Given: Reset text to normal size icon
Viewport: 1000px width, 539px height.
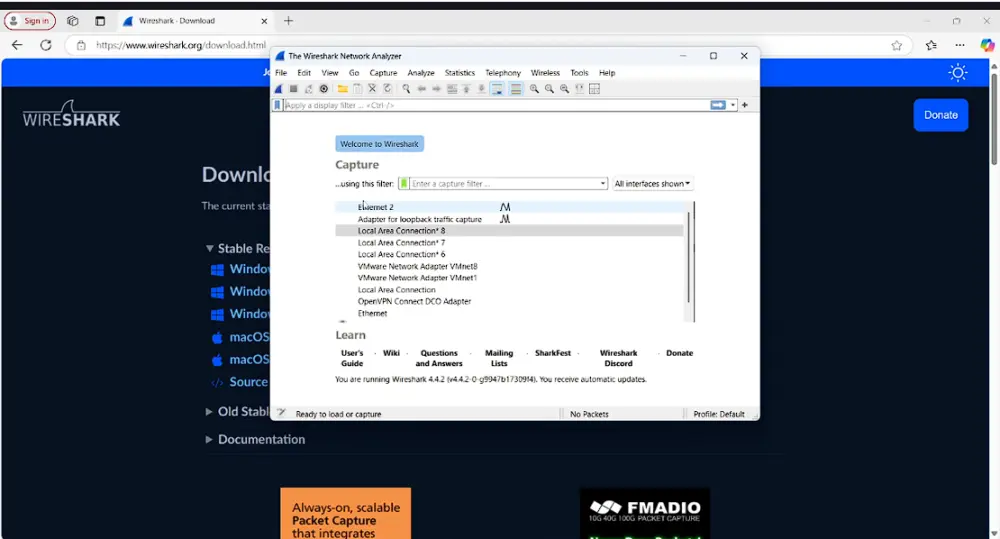Looking at the screenshot, I should (564, 89).
